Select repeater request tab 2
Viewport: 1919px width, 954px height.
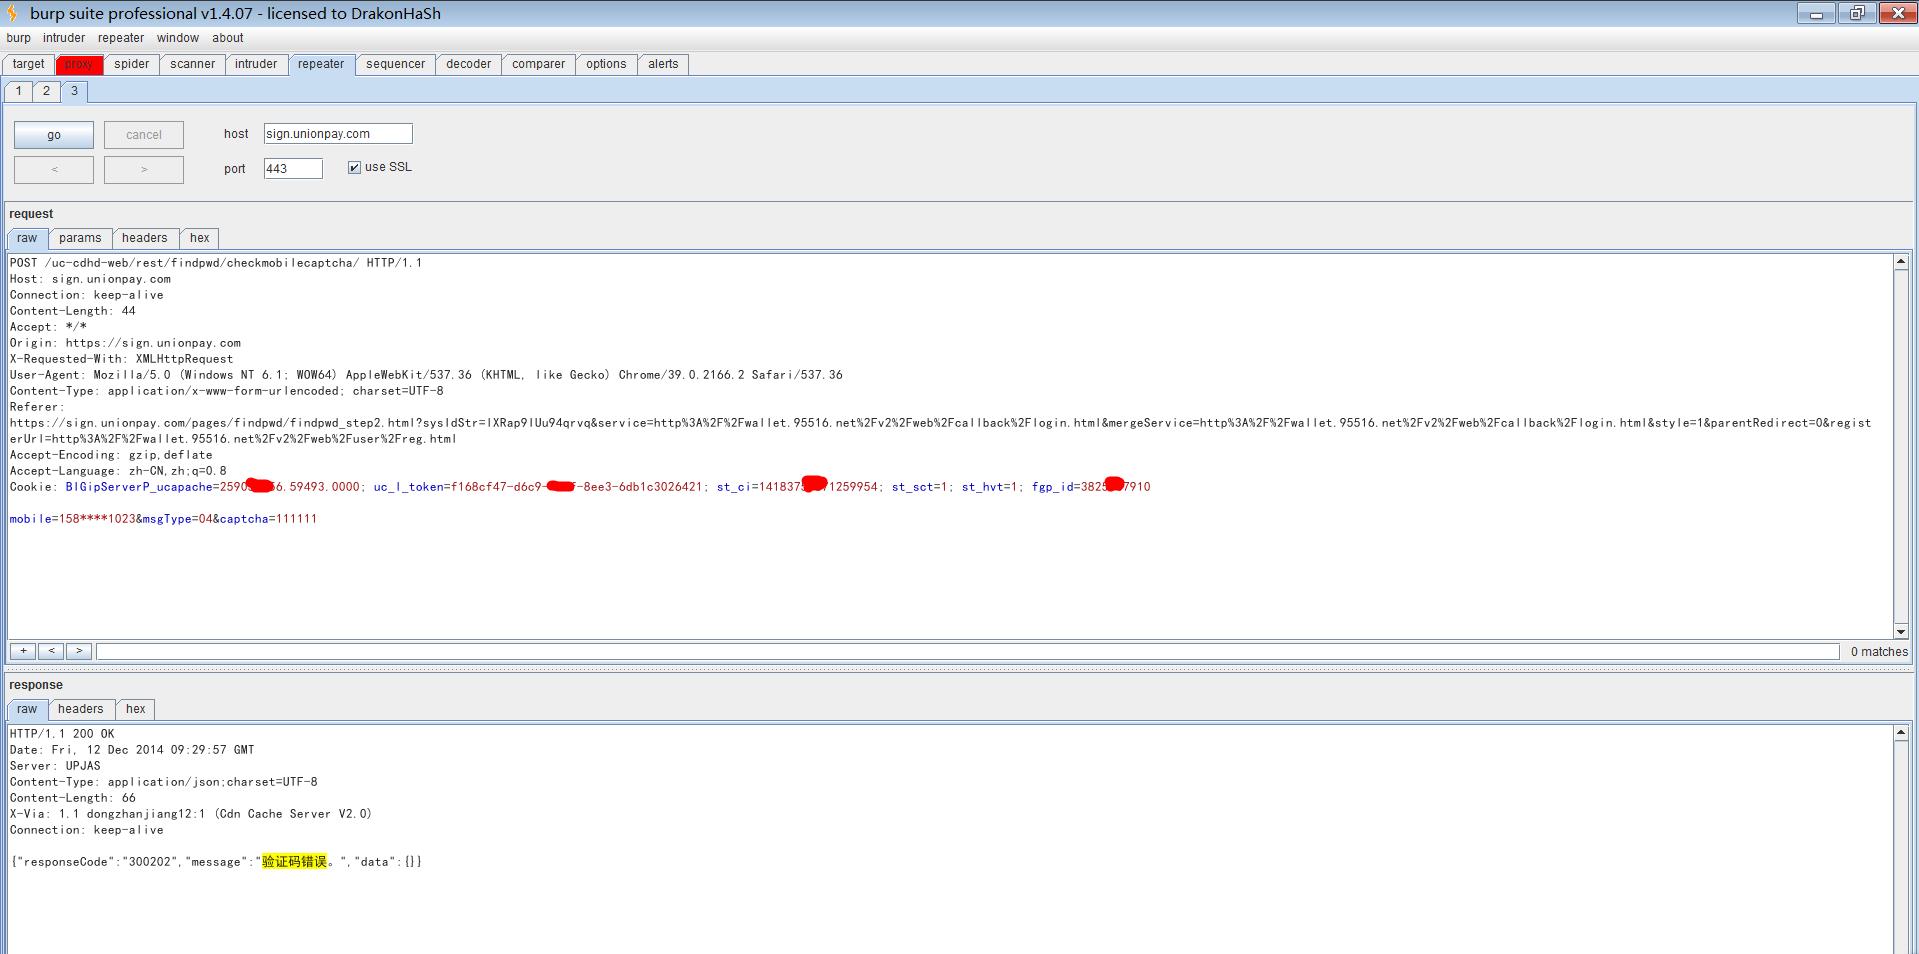coord(46,91)
